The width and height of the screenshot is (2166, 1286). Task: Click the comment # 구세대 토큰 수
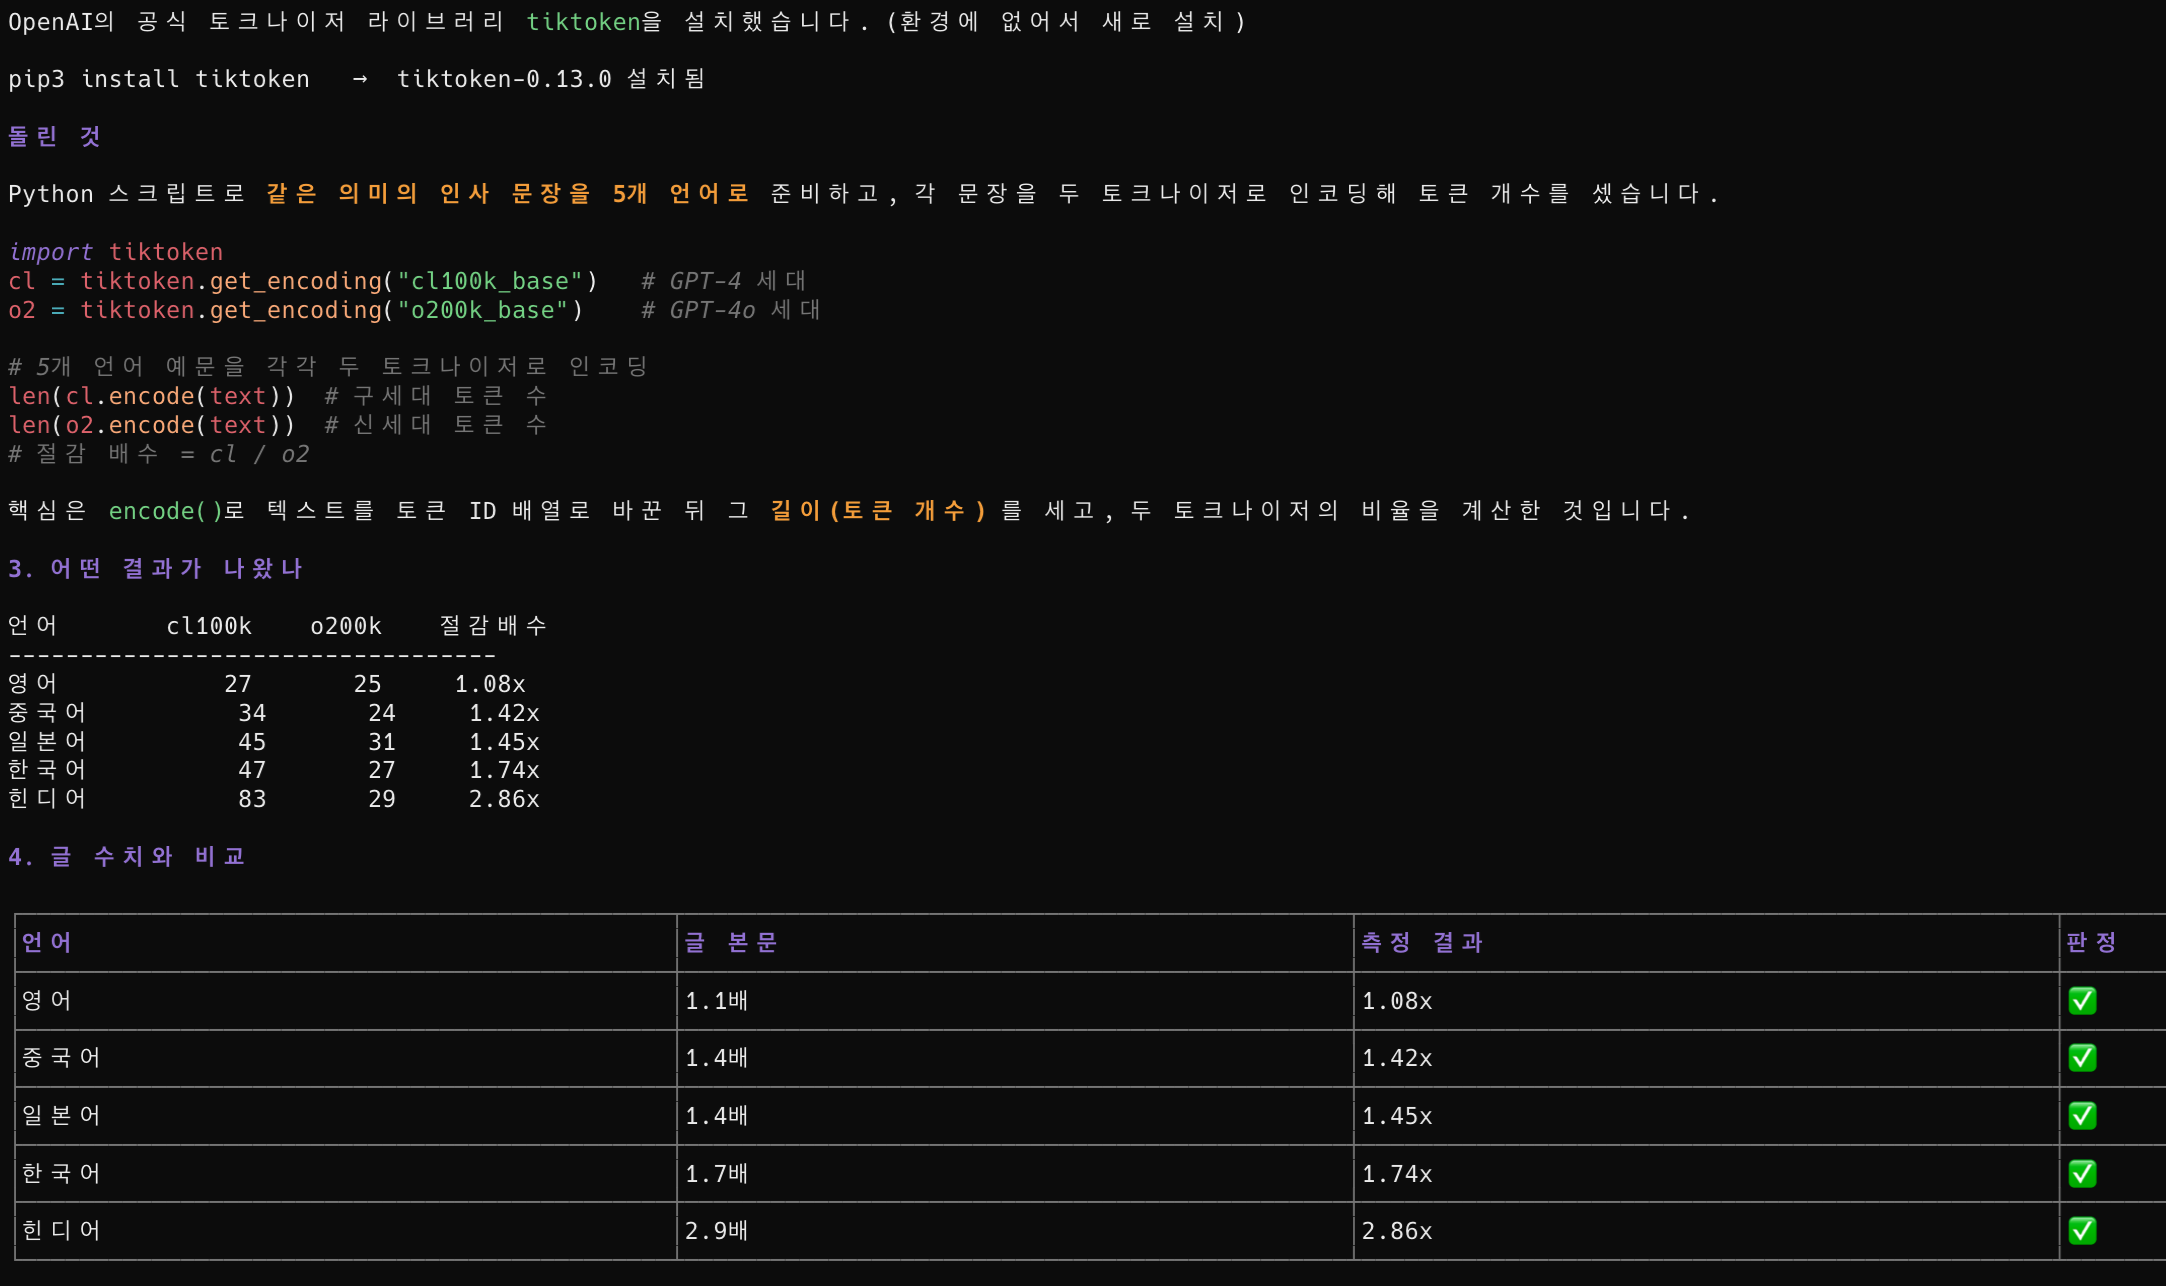pos(436,396)
